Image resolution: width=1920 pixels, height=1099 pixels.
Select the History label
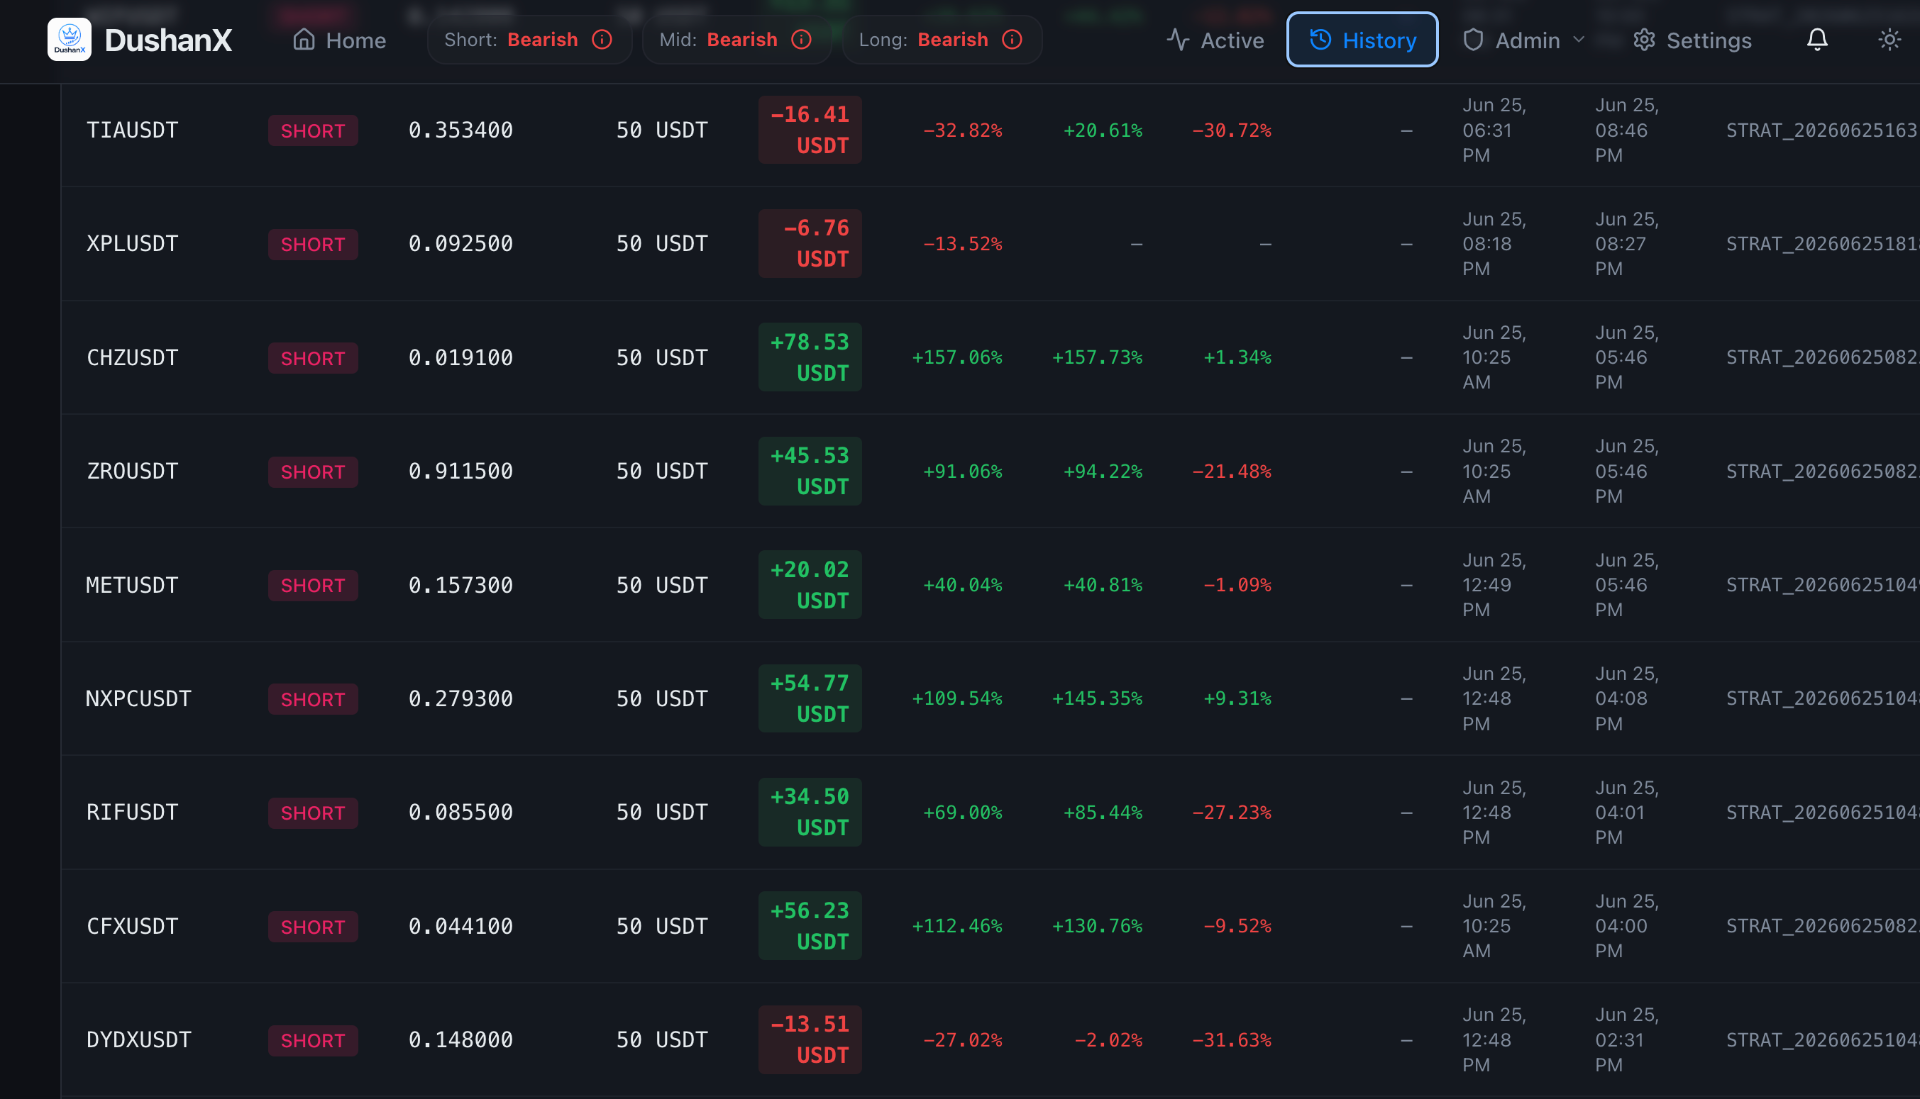click(x=1379, y=40)
